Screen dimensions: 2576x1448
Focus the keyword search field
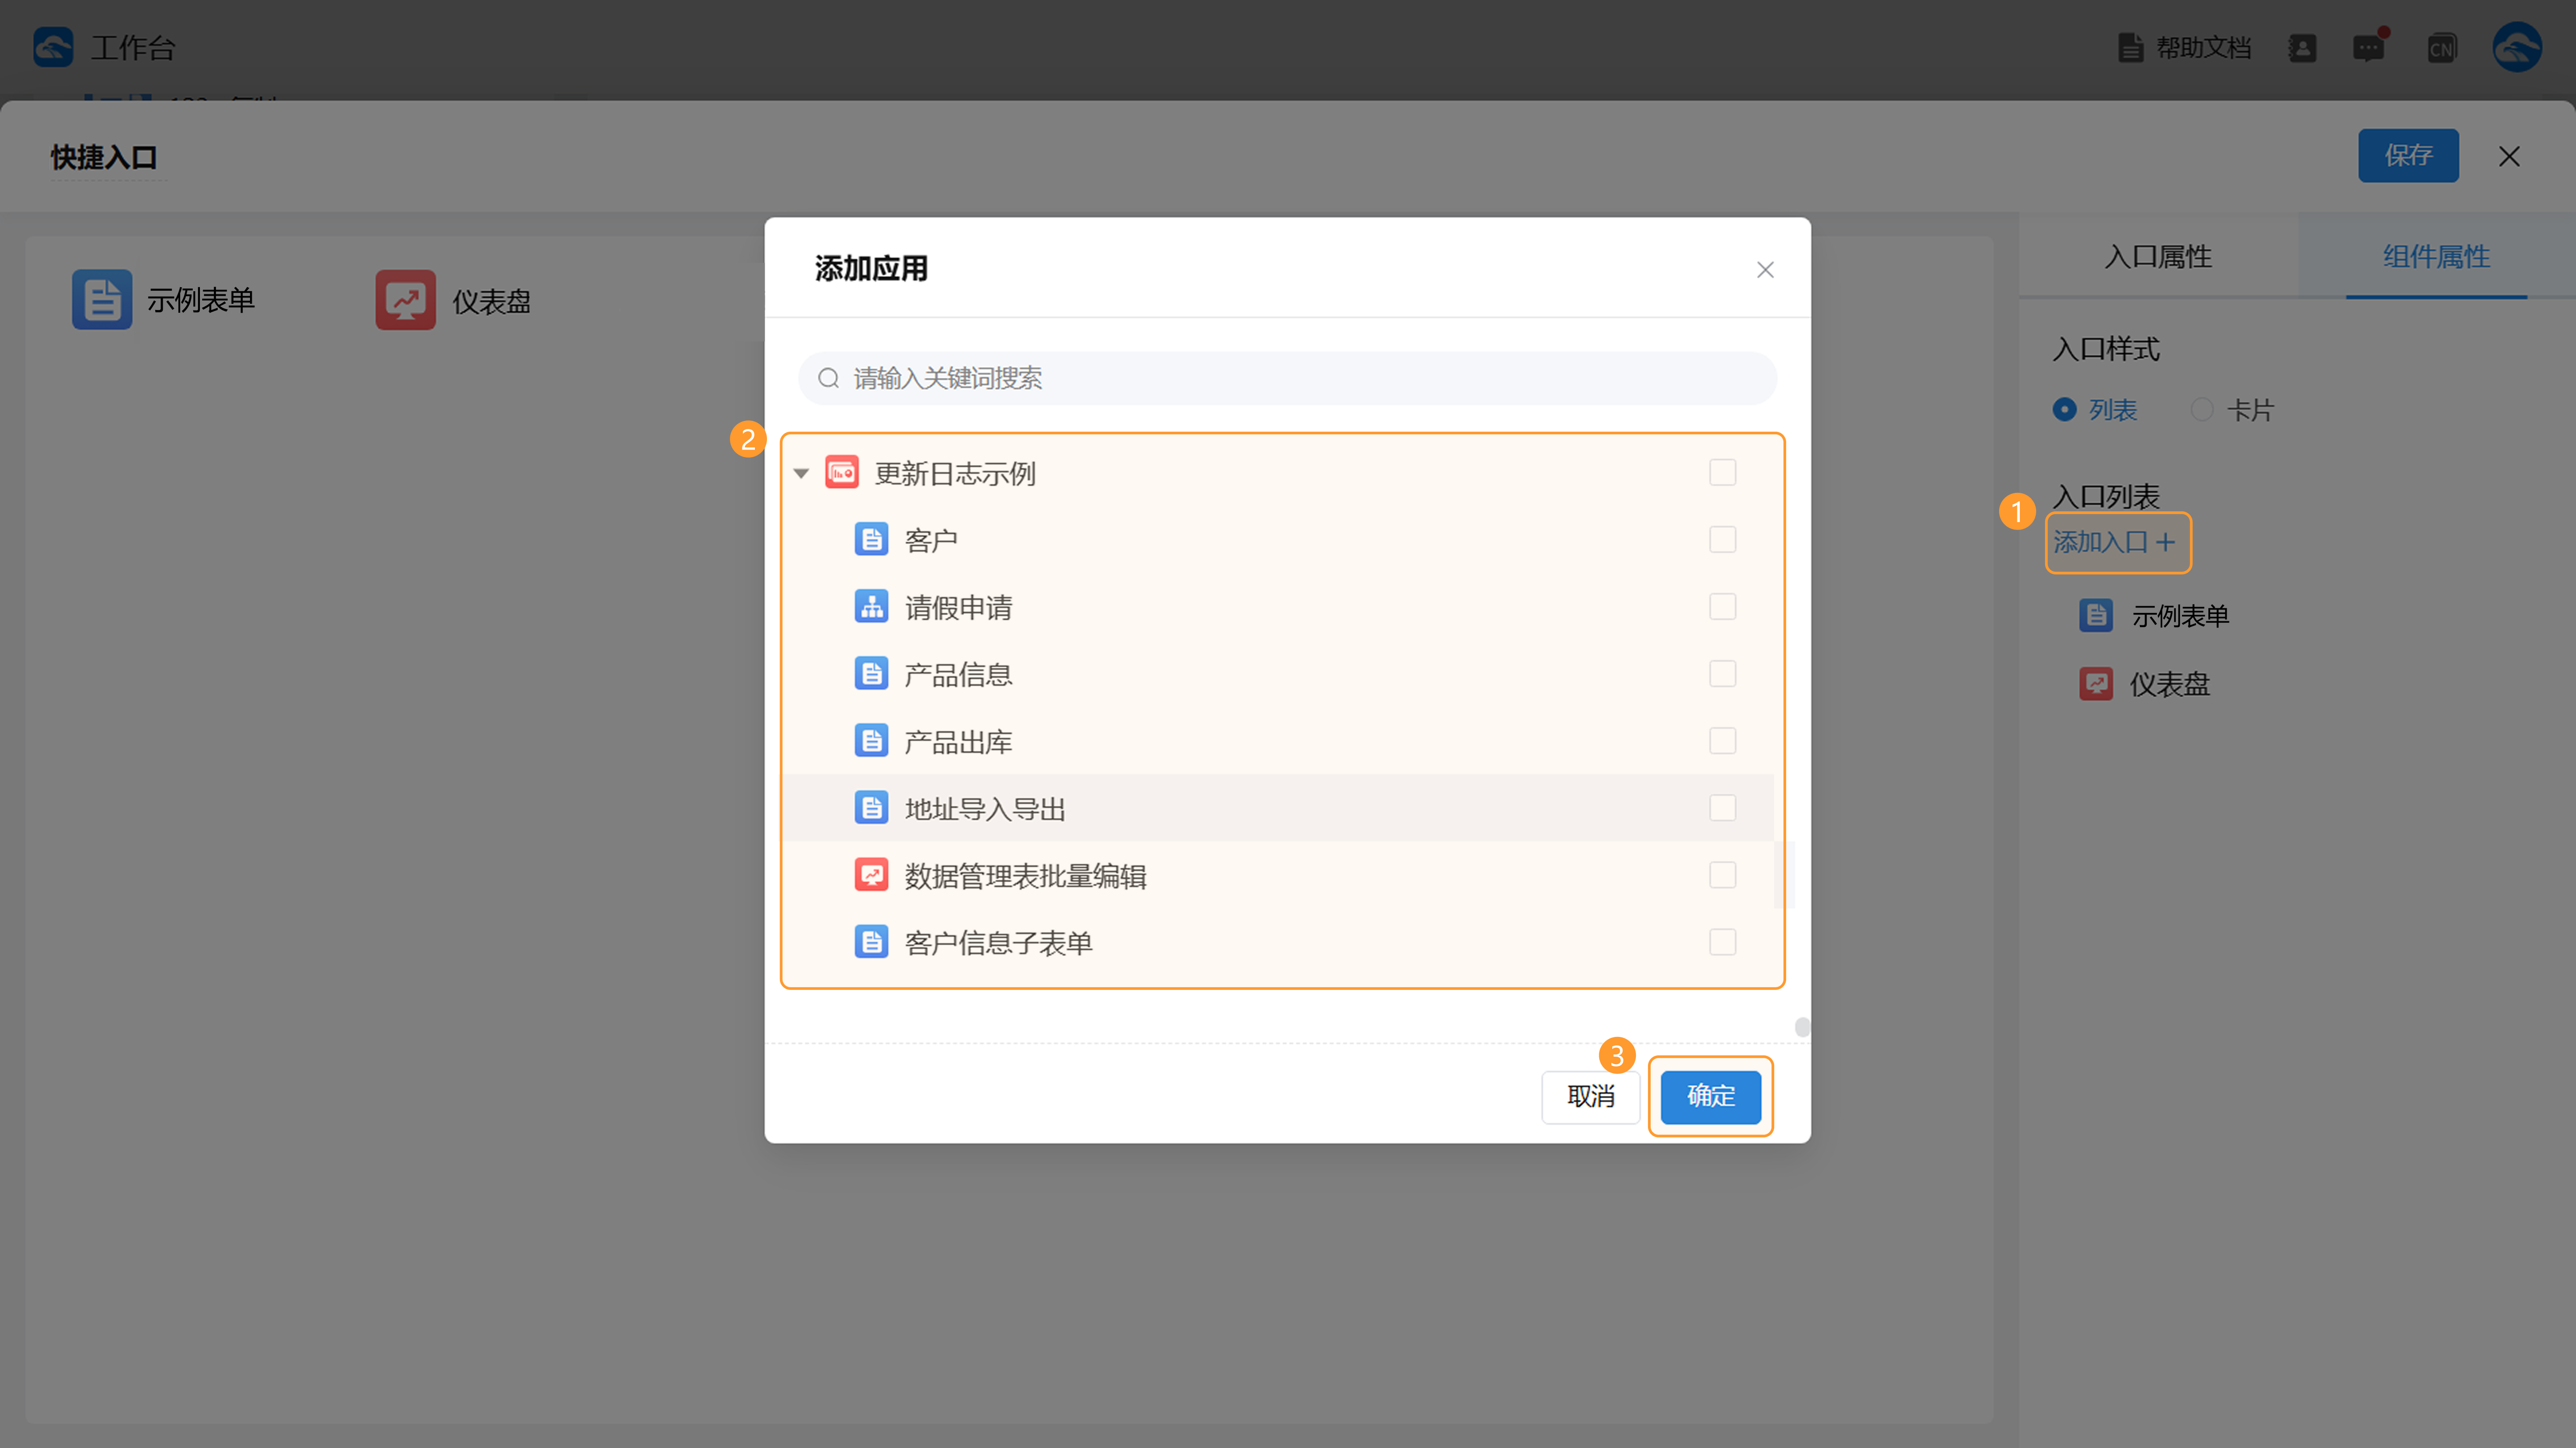(1287, 378)
